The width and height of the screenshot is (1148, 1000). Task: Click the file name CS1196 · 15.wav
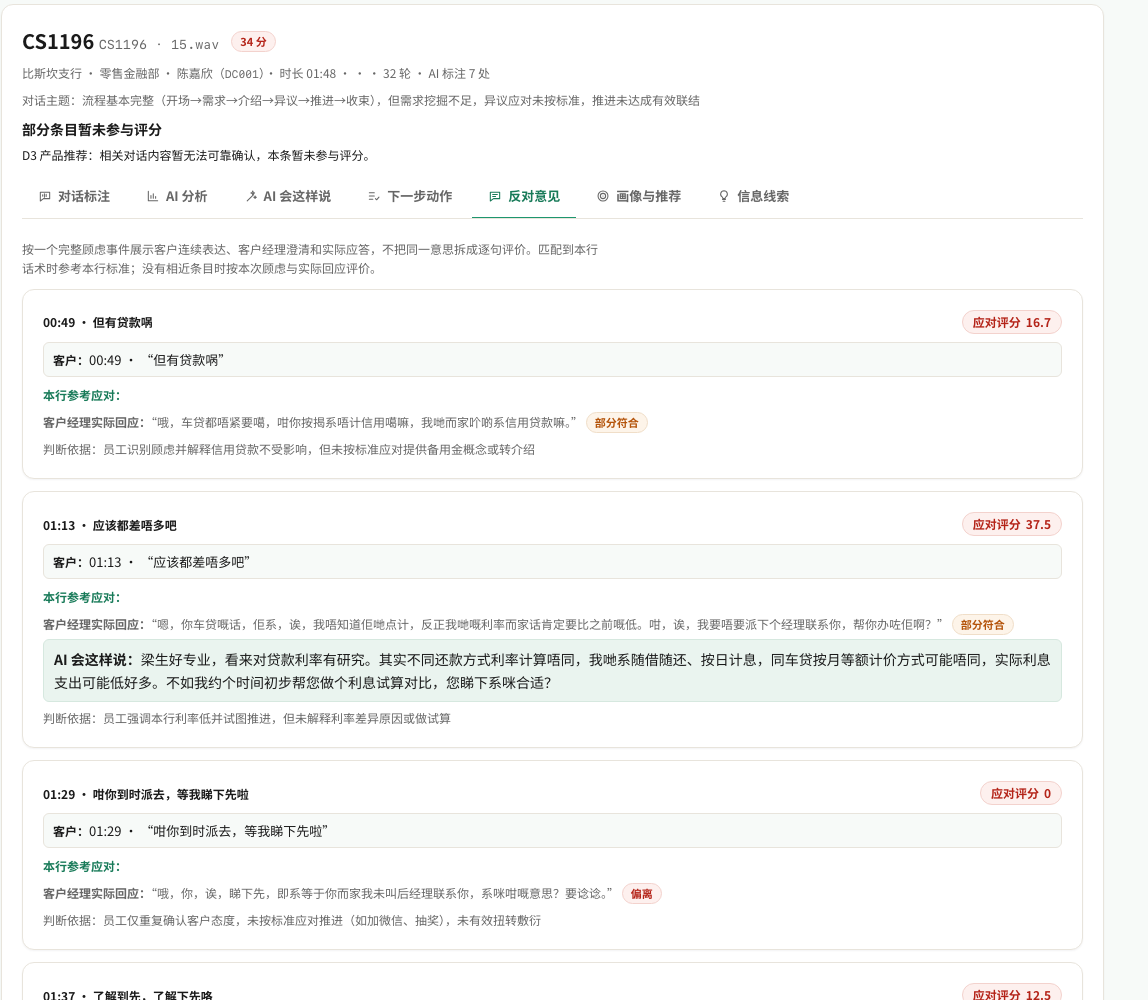click(x=159, y=45)
